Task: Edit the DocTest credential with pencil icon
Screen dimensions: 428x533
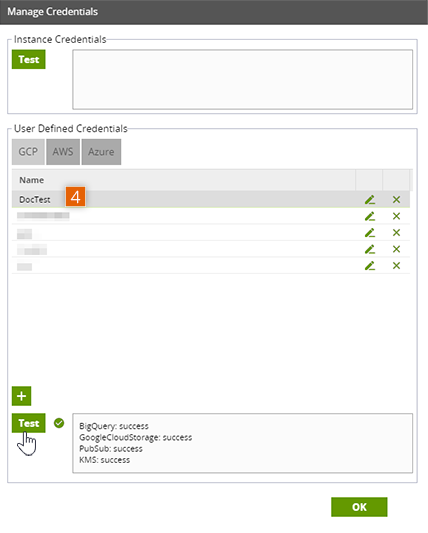Action: tap(370, 200)
